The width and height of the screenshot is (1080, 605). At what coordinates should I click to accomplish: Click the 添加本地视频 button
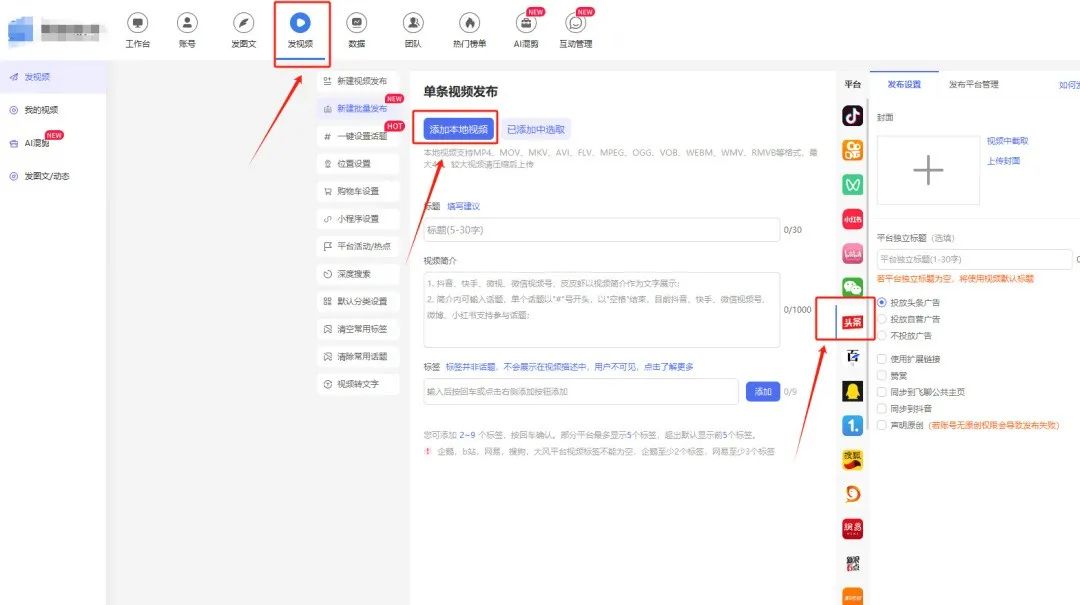pos(458,129)
